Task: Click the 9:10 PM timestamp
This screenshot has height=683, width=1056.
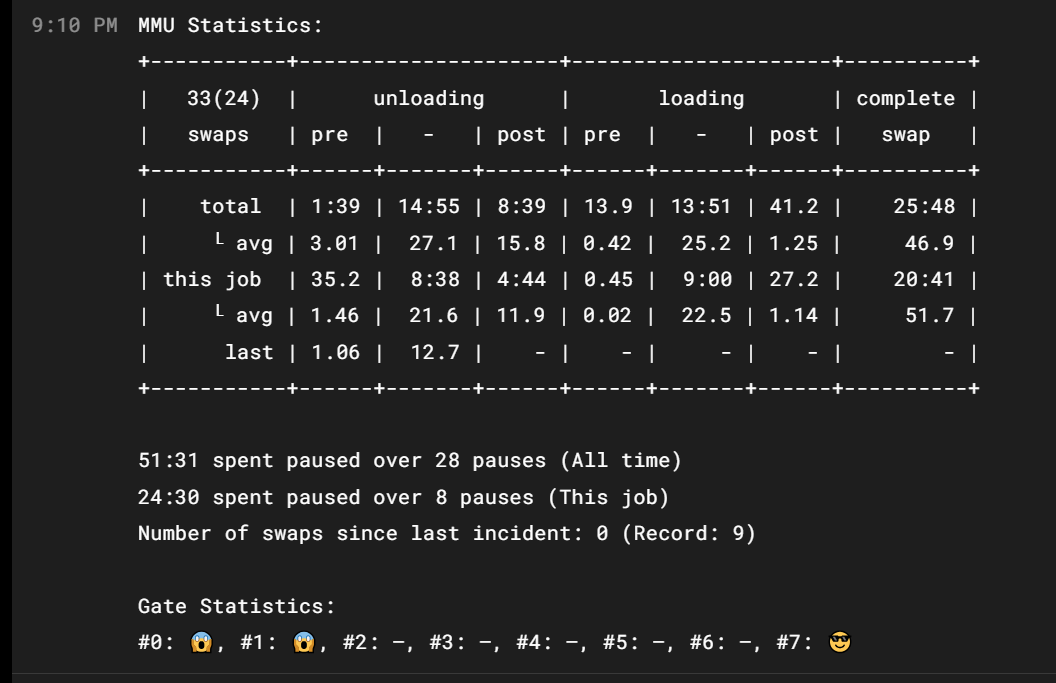Action: pyautogui.click(x=75, y=26)
